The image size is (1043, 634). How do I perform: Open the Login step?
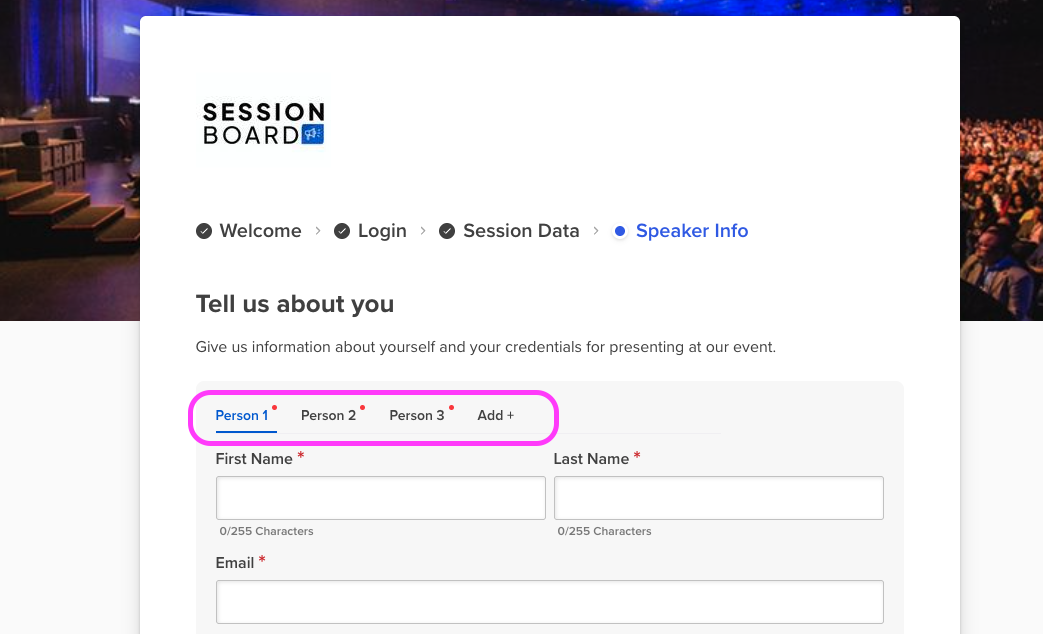[382, 230]
